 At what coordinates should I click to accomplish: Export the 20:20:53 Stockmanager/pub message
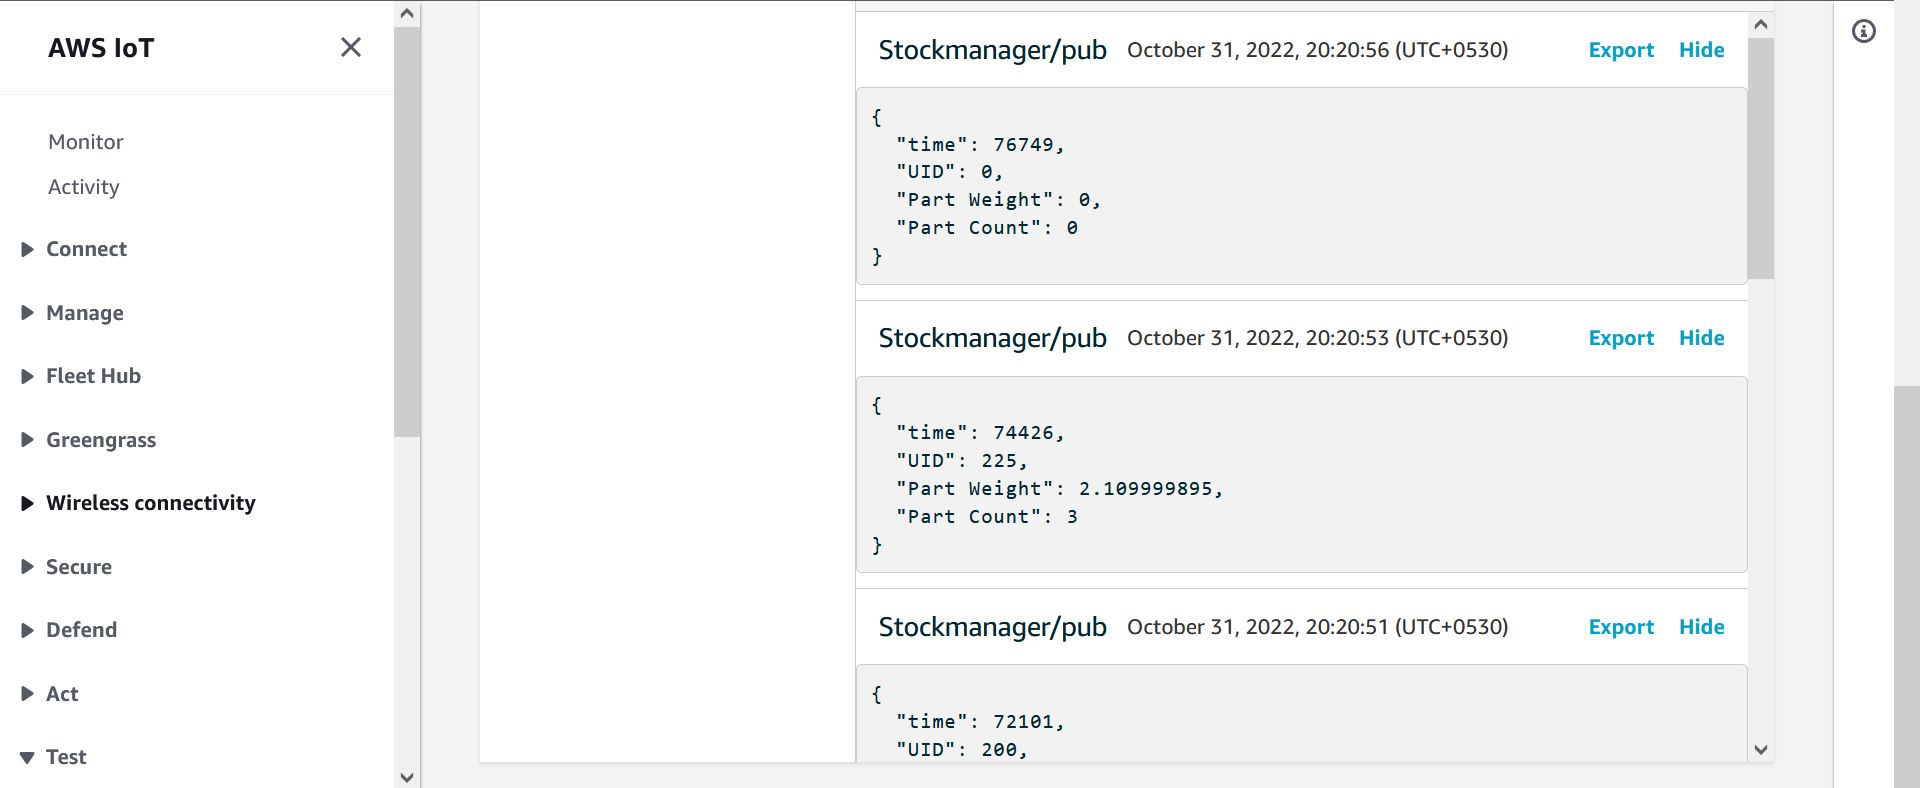point(1621,338)
